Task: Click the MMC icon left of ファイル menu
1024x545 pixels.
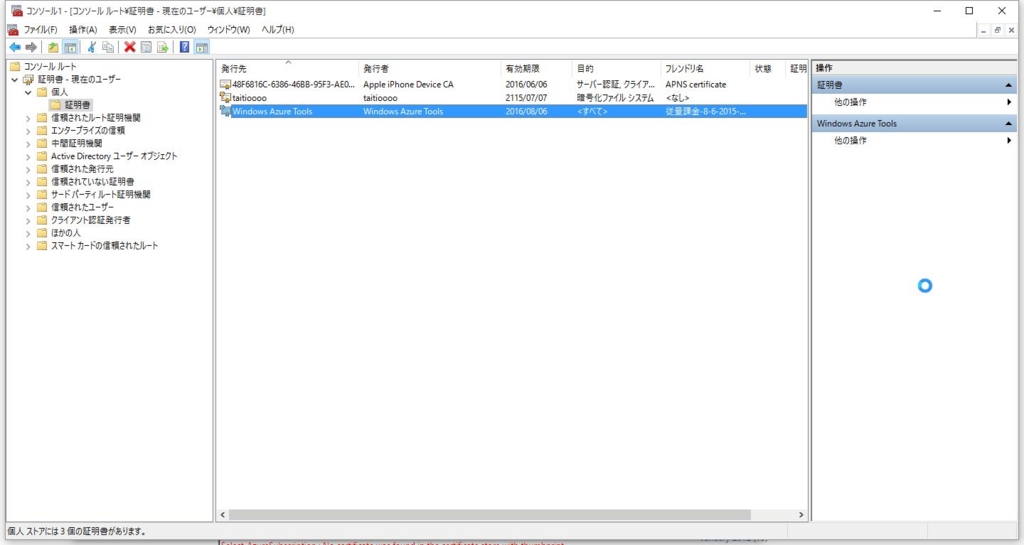Action: pyautogui.click(x=12, y=29)
